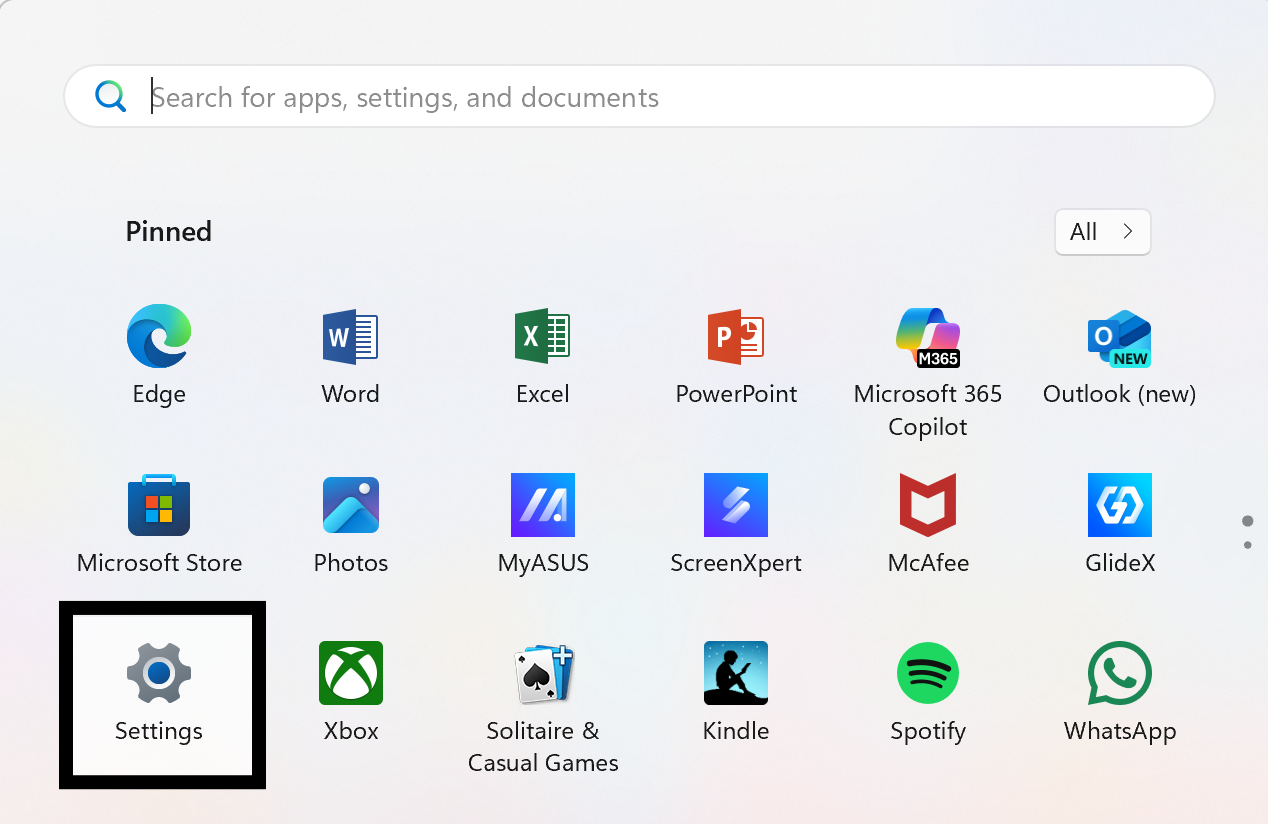The image size is (1268, 824).
Task: Open the Photos app
Action: [x=351, y=524]
